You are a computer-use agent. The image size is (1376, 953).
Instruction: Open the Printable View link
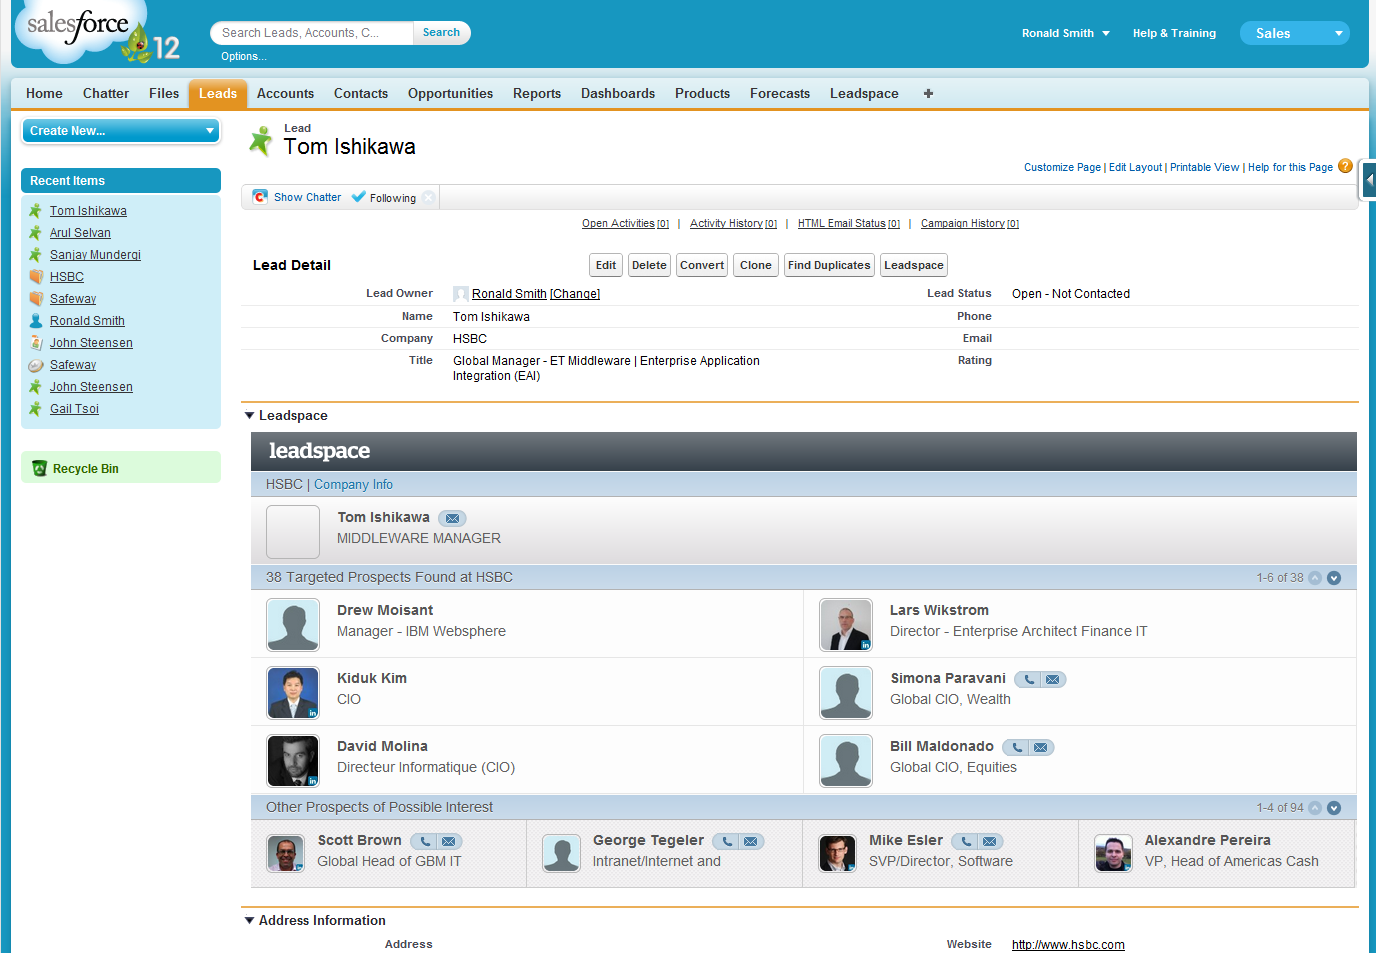tap(1205, 168)
